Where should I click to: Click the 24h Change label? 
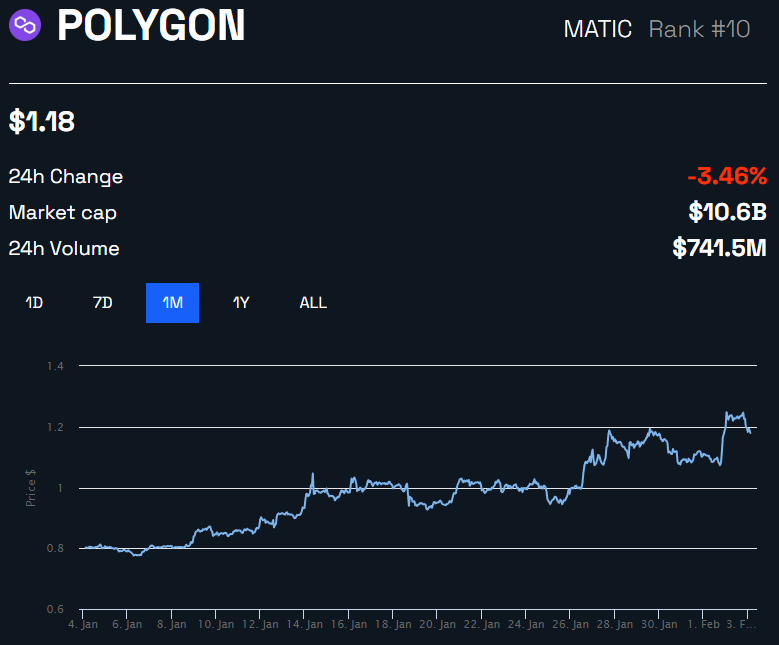[66, 177]
